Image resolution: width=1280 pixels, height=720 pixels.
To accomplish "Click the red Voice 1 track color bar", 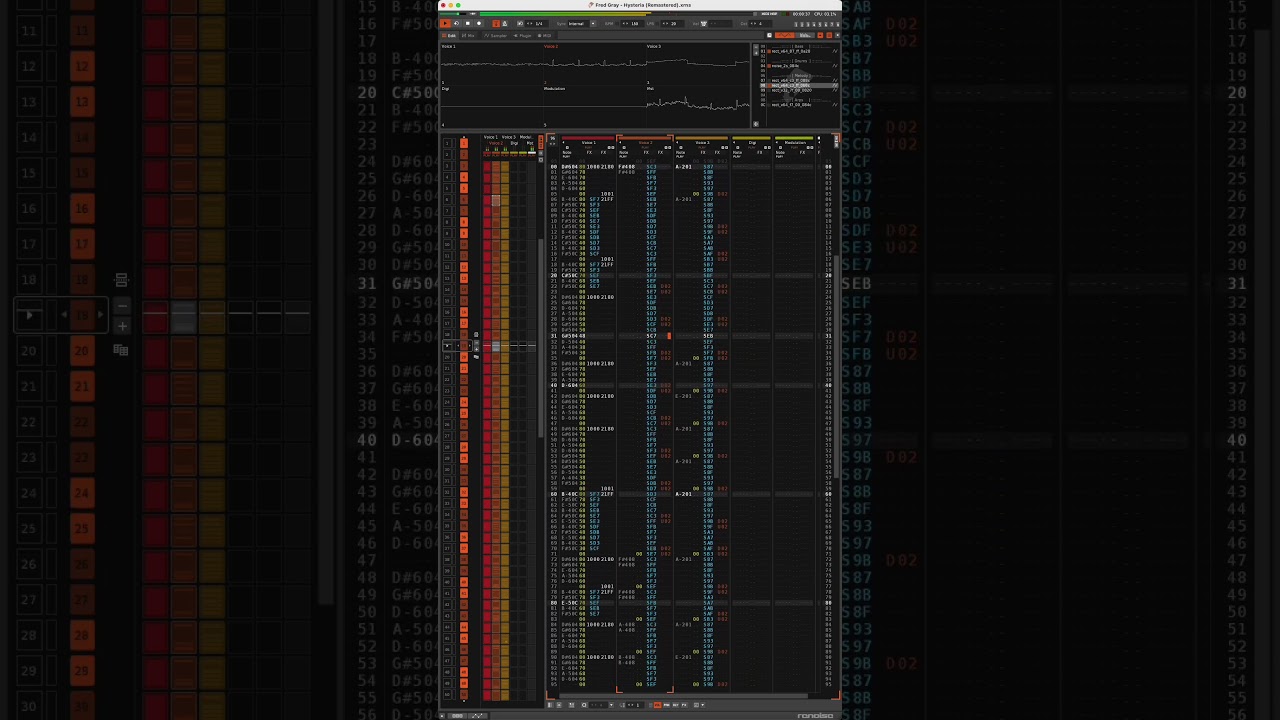I will click(588, 138).
